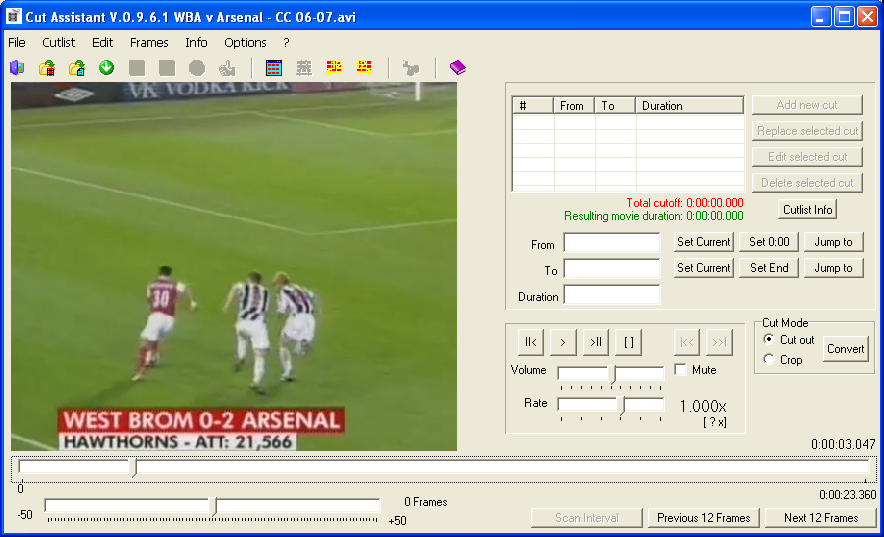Click the Cutlist Info button
Viewport: 884px width, 537px height.
point(807,209)
